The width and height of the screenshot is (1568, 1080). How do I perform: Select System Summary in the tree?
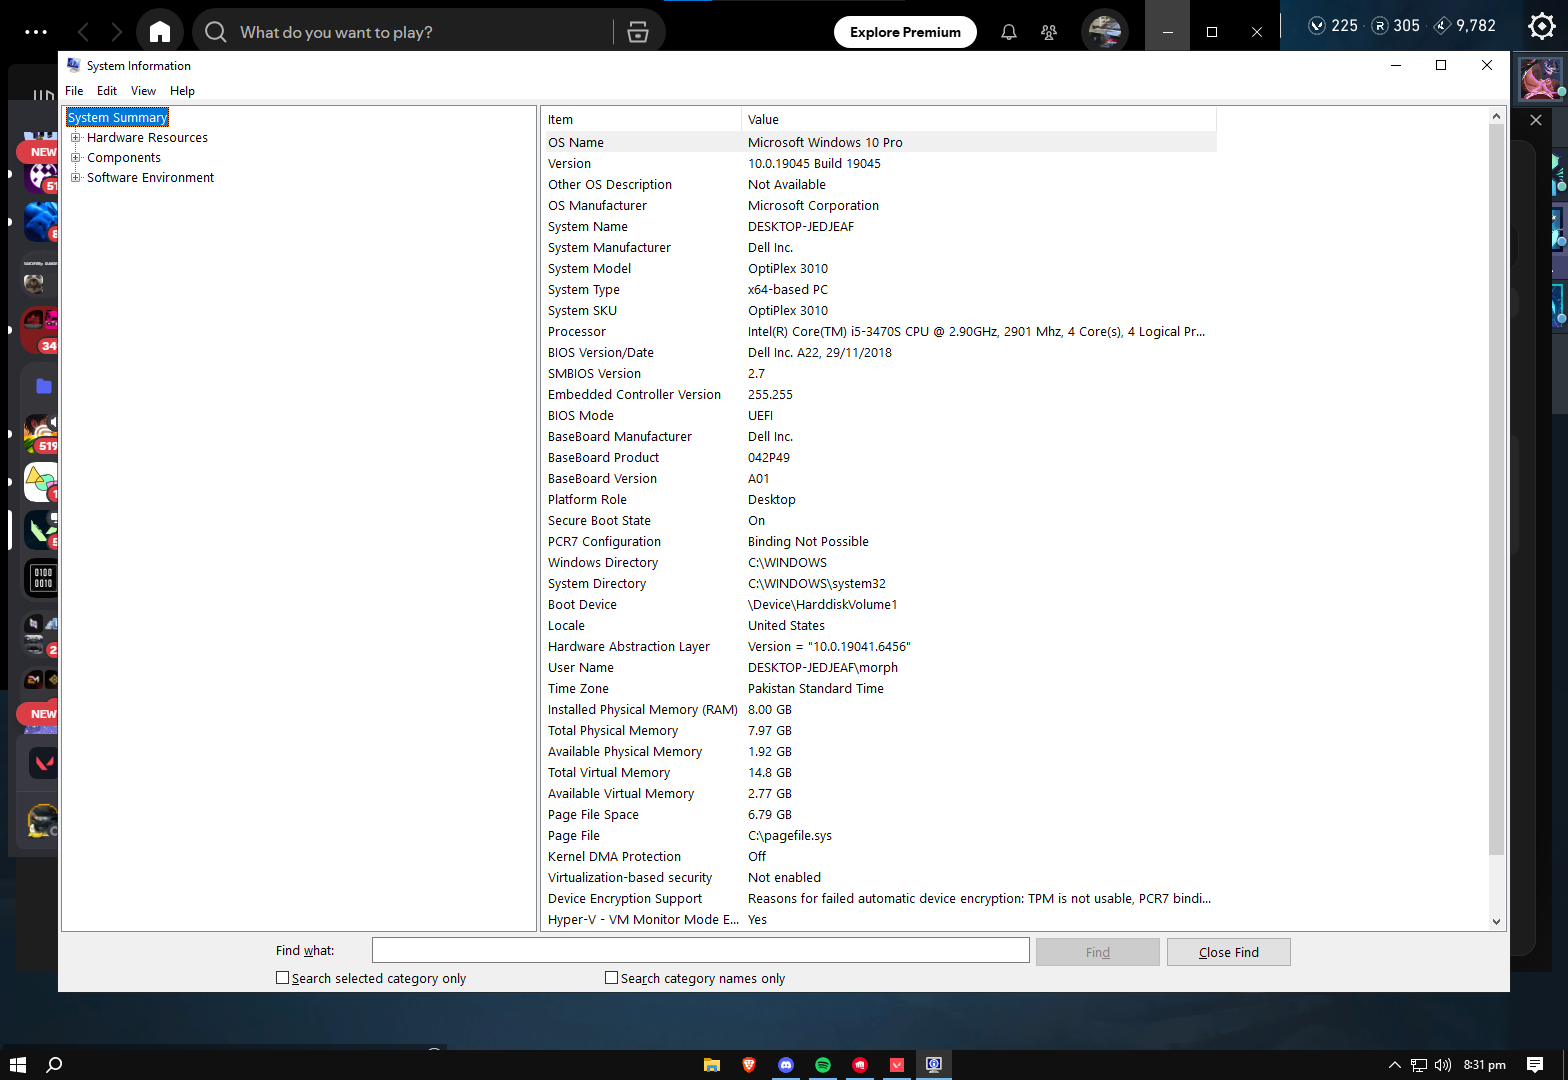pyautogui.click(x=117, y=118)
